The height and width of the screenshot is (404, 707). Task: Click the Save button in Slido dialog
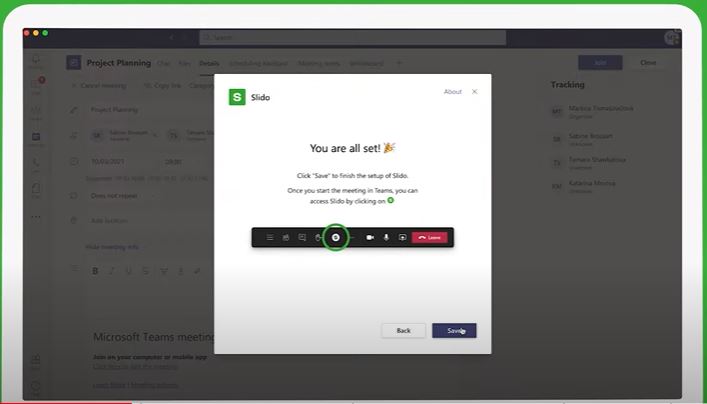454,330
